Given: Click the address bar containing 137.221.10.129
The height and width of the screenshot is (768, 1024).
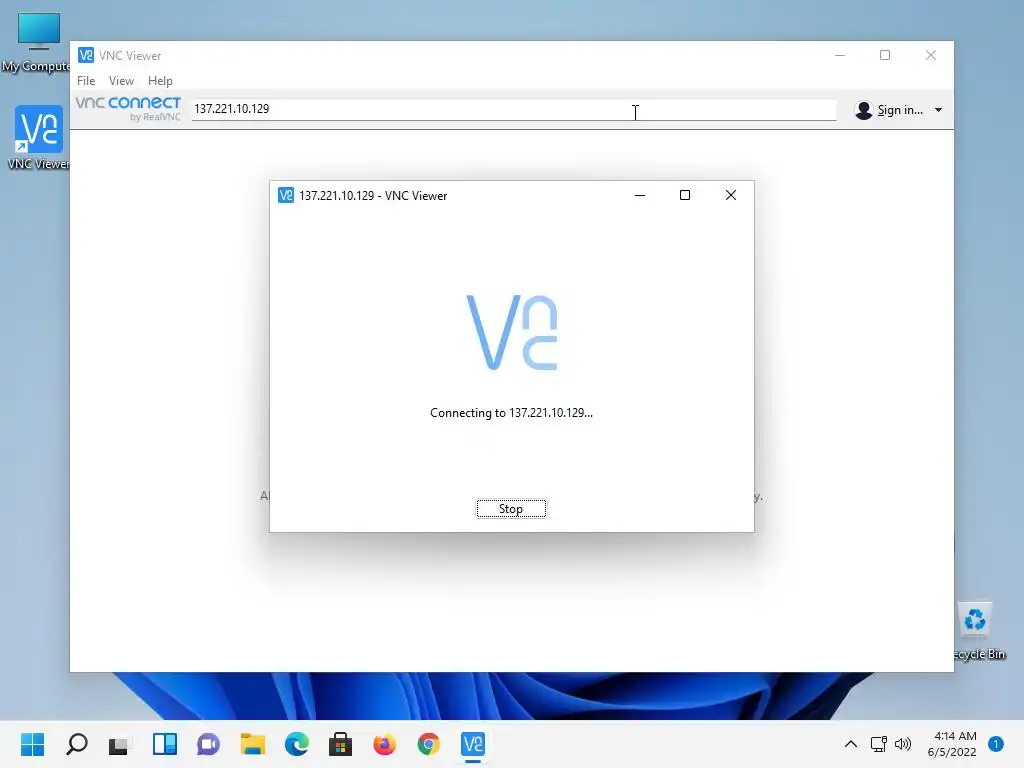Looking at the screenshot, I should tap(513, 109).
